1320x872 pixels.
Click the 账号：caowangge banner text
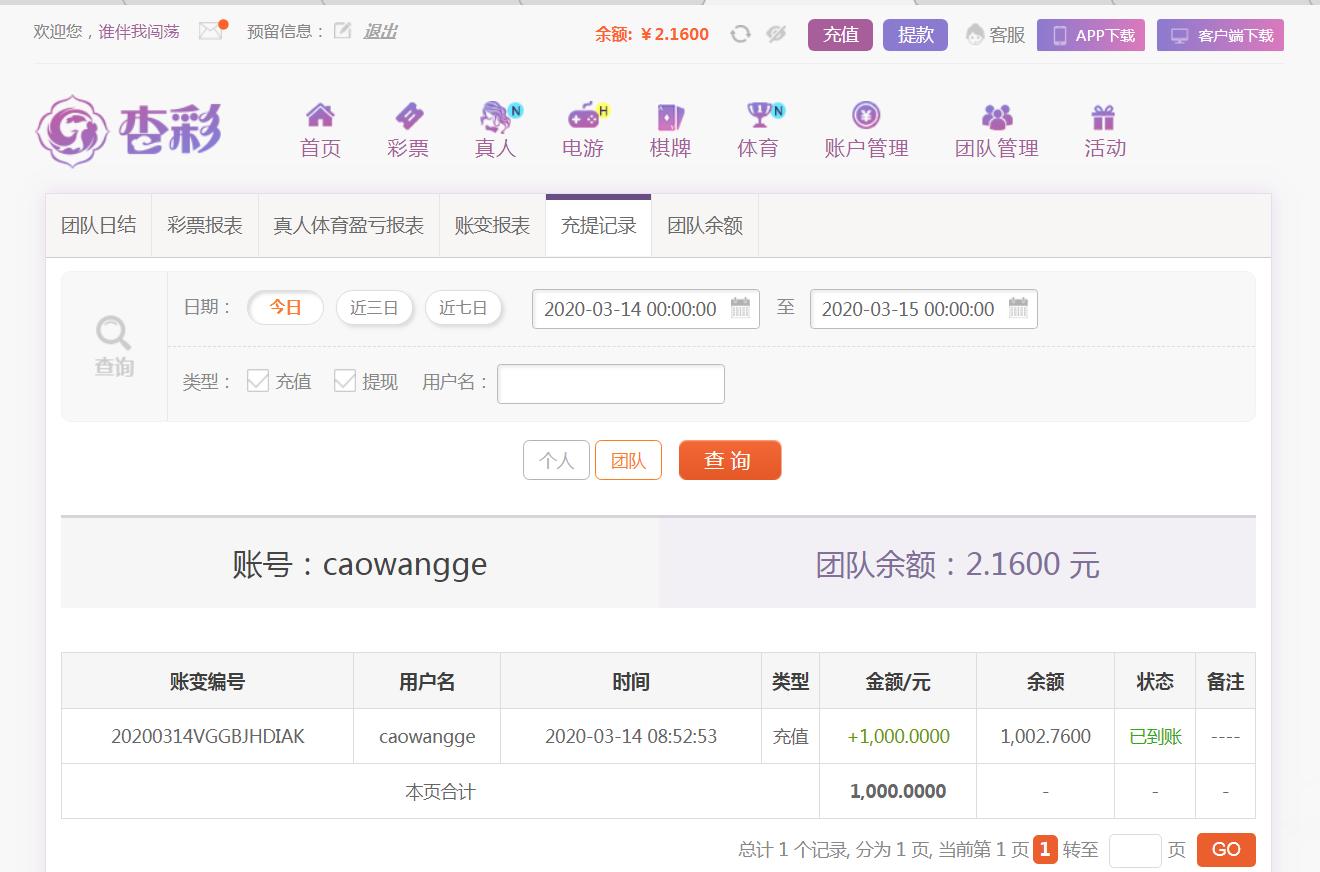359,564
